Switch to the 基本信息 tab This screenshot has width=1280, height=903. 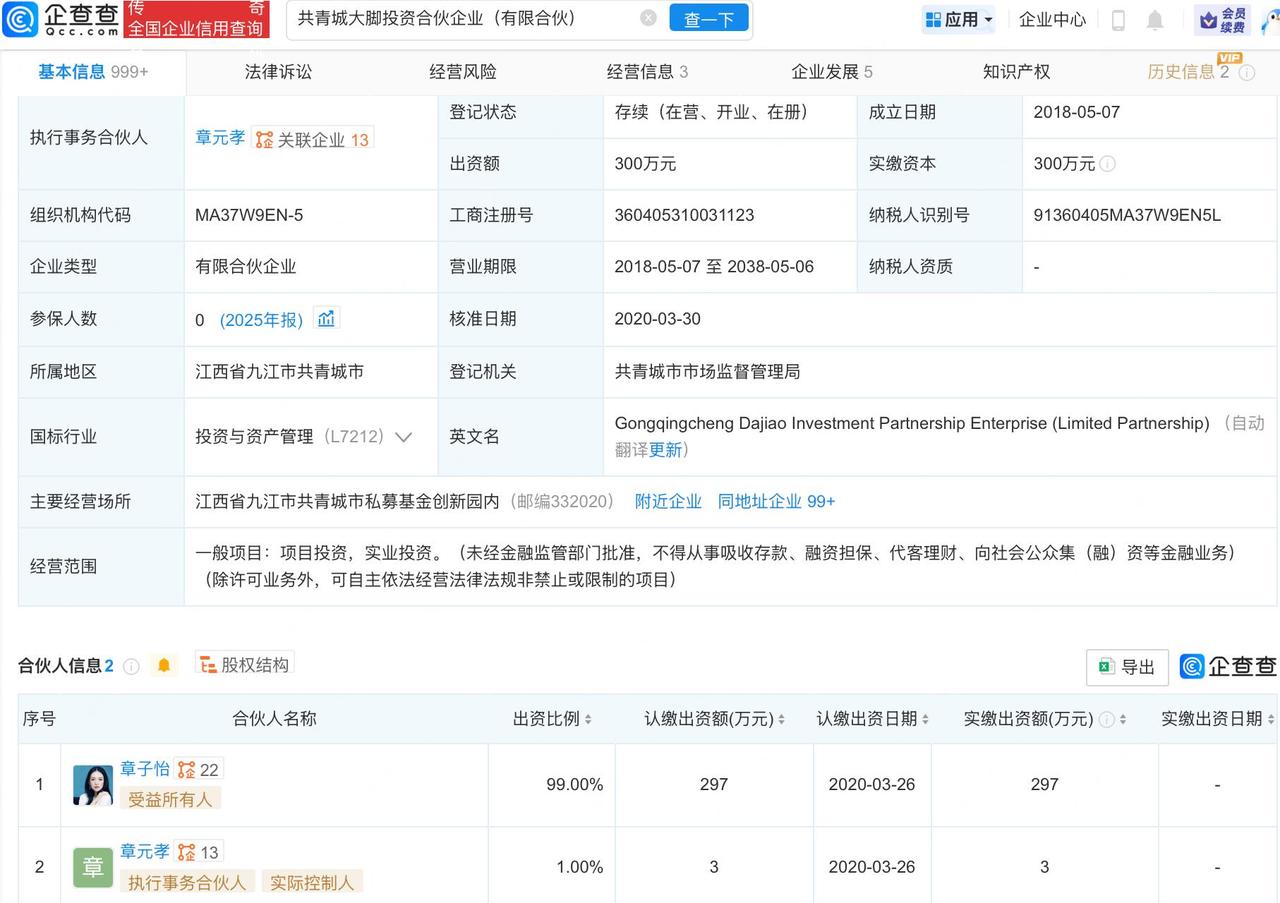tap(93, 71)
